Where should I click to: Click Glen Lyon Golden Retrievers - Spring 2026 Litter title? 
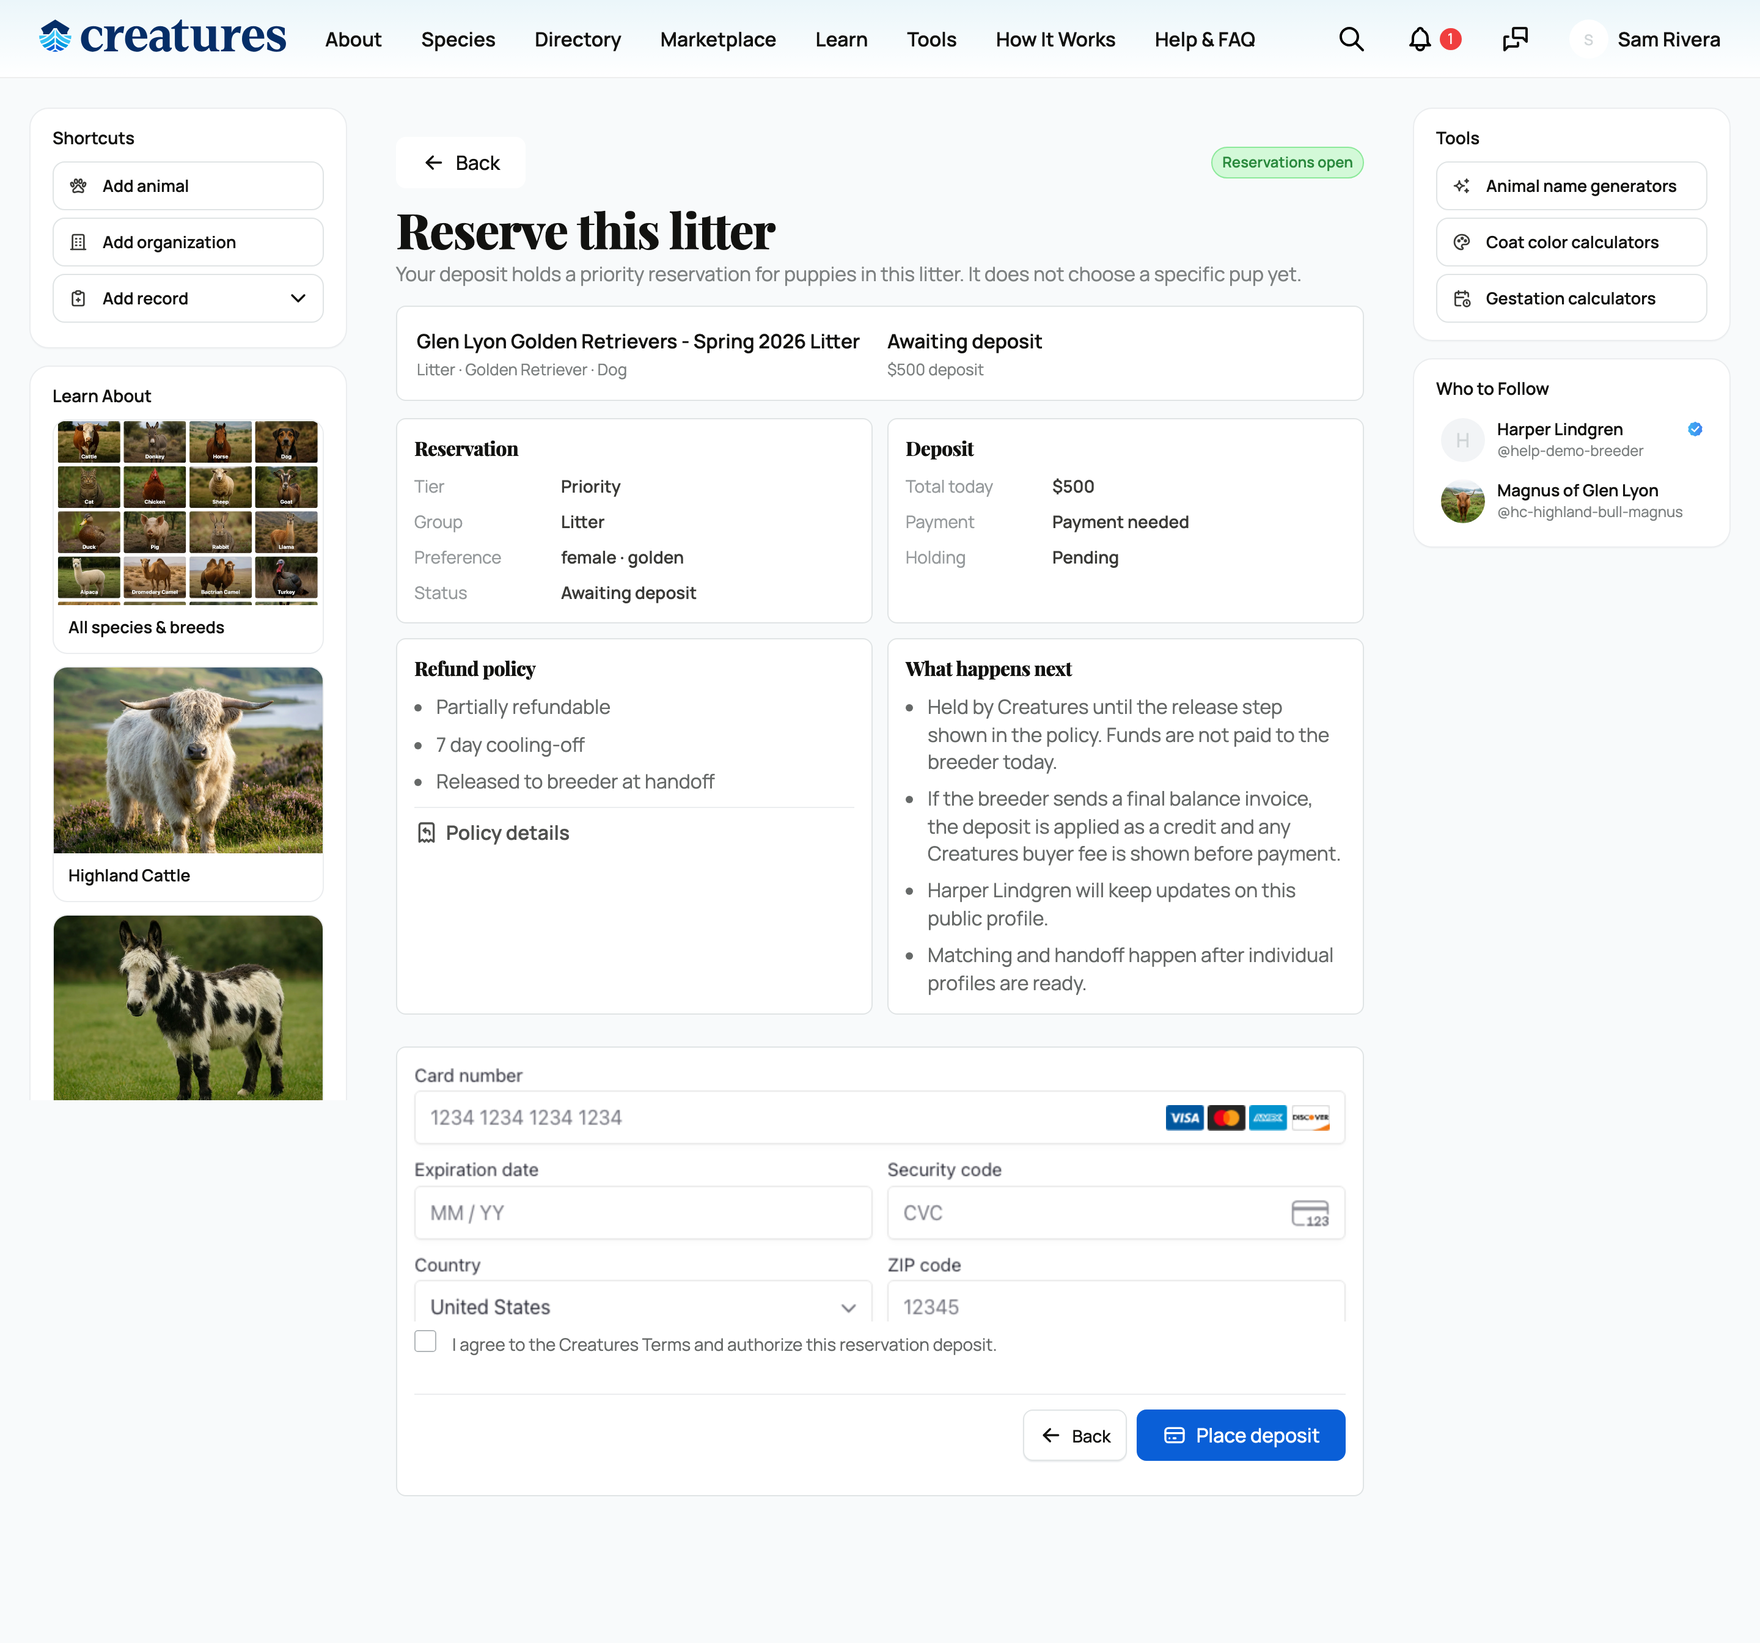click(x=638, y=342)
